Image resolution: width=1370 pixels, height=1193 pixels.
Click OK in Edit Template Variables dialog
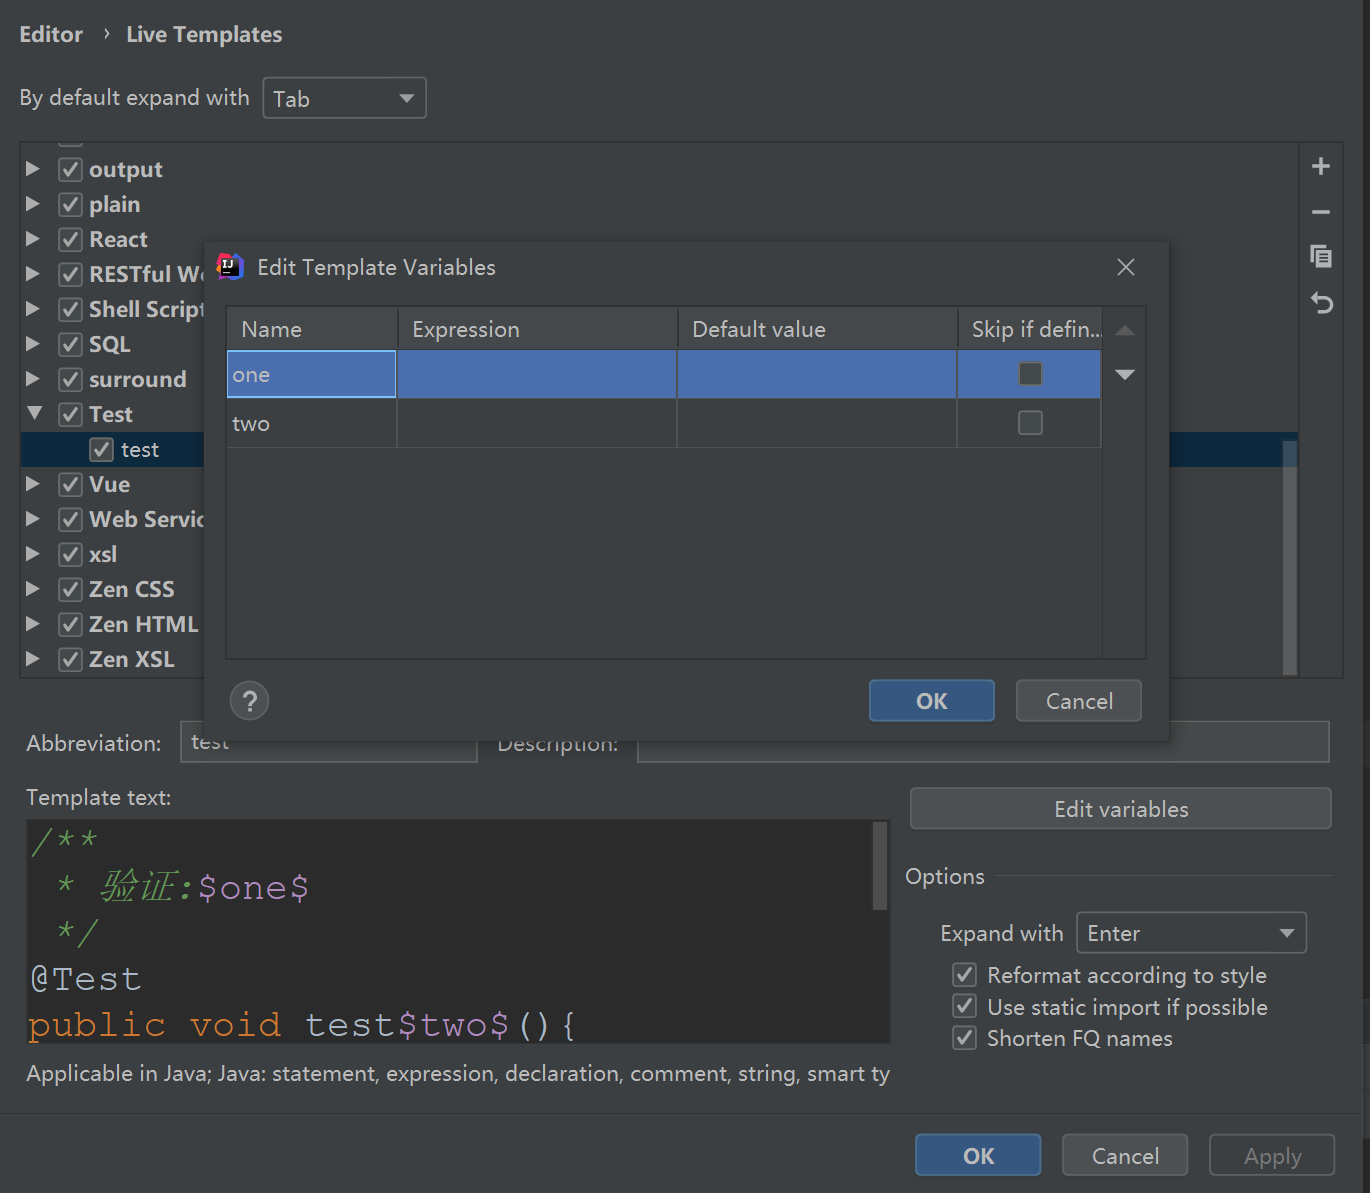pos(931,701)
